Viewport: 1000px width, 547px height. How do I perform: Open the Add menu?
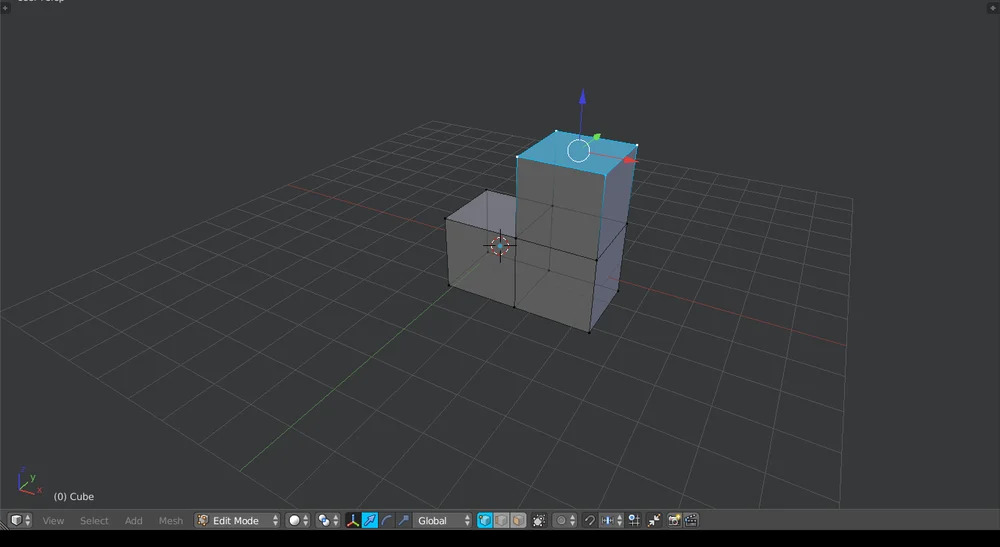click(133, 521)
